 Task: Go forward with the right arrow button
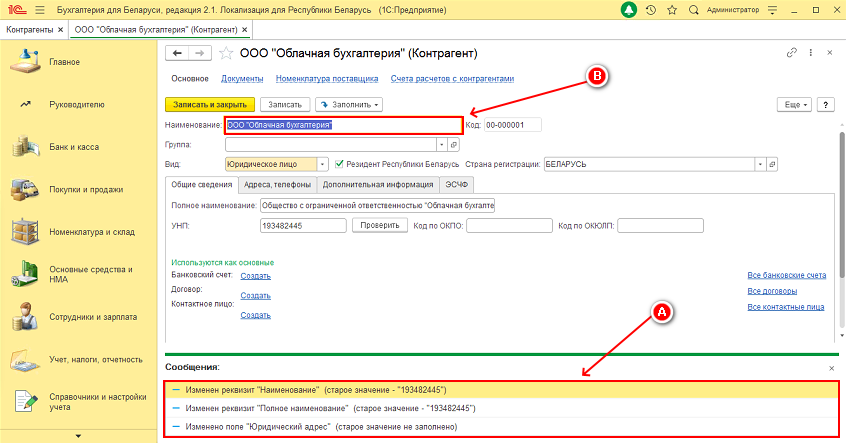pyautogui.click(x=200, y=53)
